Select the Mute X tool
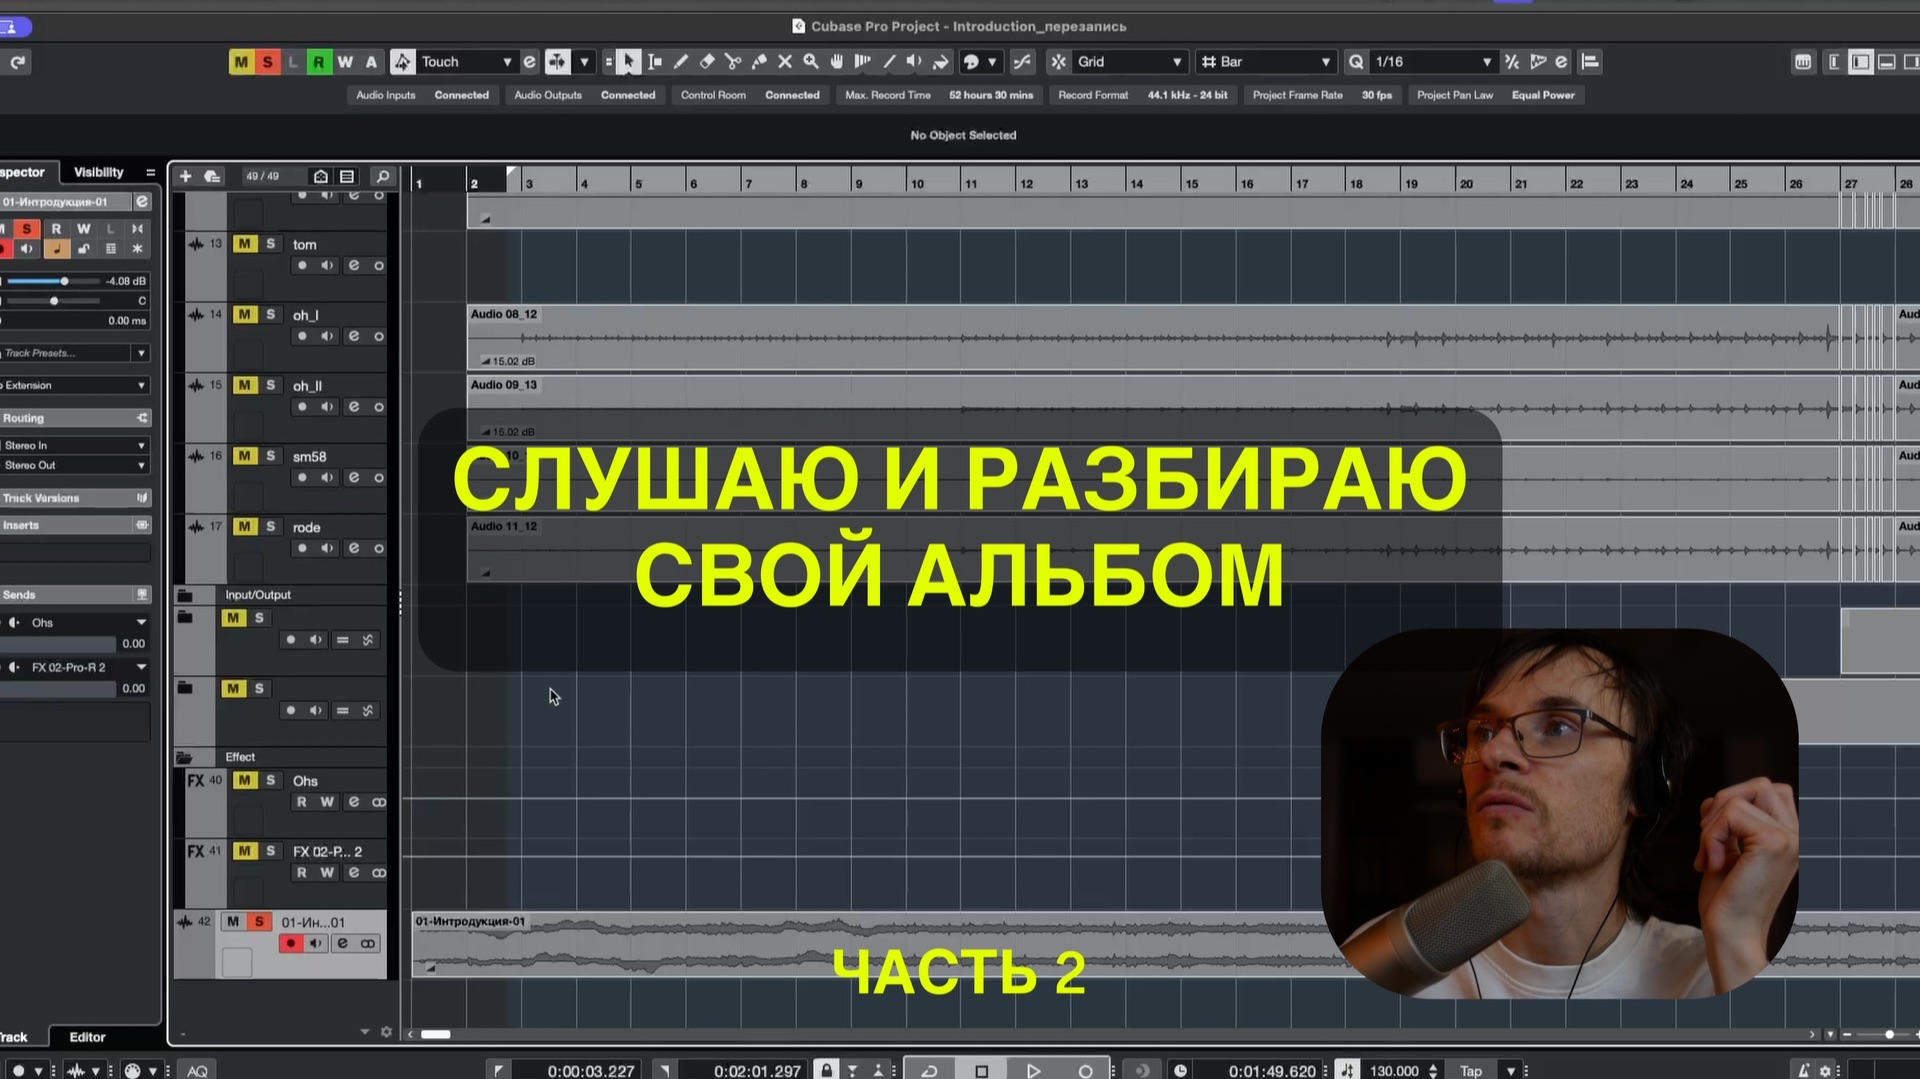This screenshot has width=1920, height=1079. tap(785, 62)
